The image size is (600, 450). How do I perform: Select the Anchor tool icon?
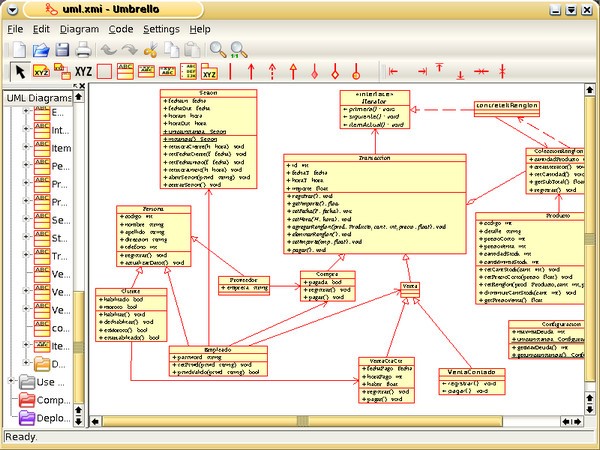click(x=62, y=71)
